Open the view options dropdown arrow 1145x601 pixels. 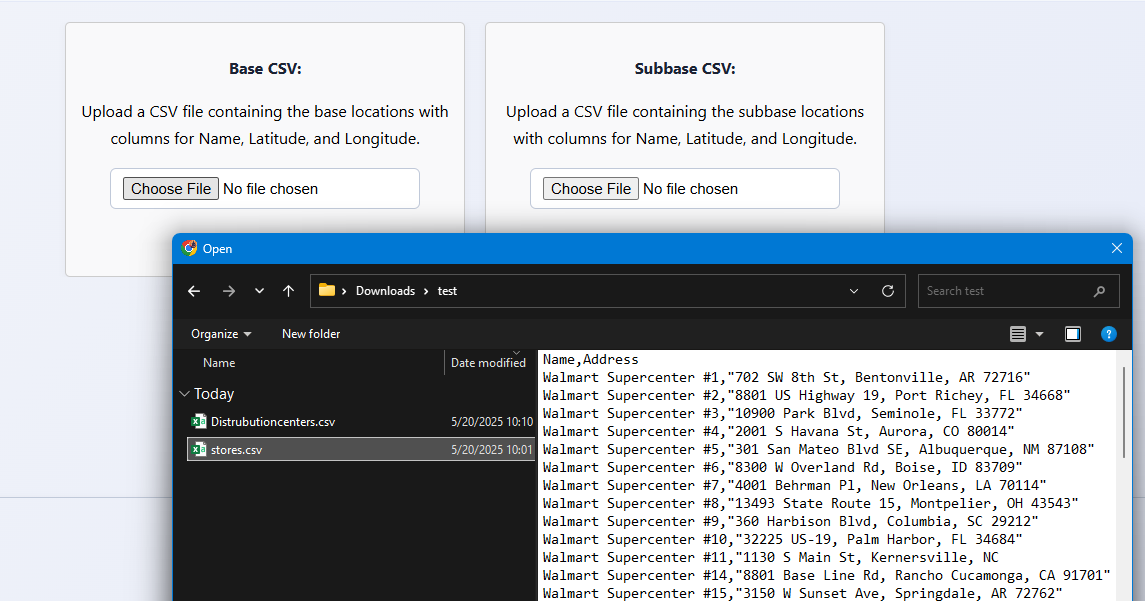point(1039,334)
